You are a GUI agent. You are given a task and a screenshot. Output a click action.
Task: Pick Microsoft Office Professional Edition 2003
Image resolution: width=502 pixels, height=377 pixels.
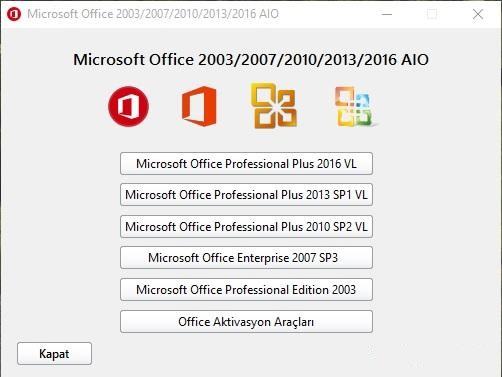(246, 290)
